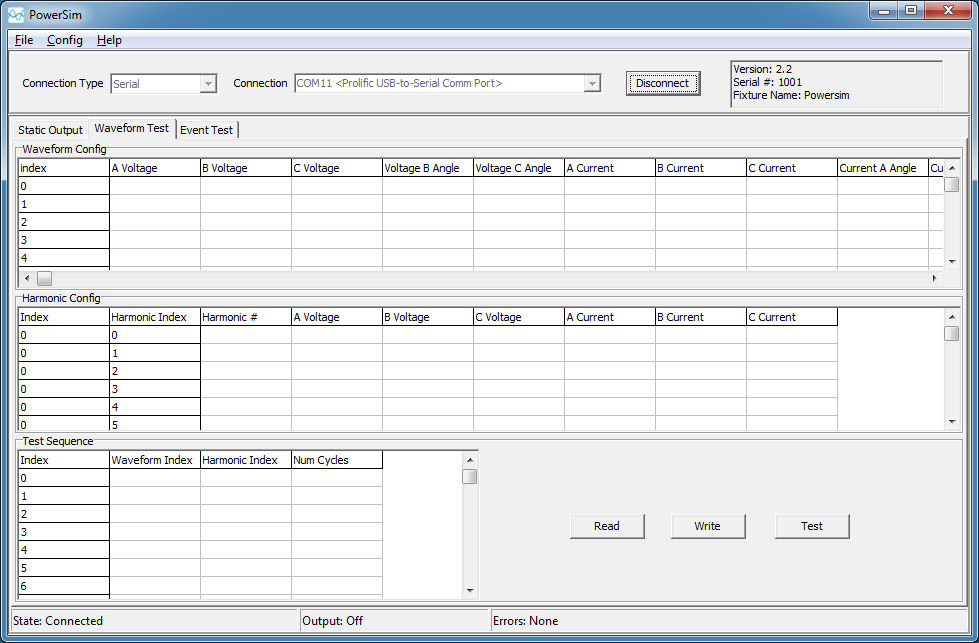The height and width of the screenshot is (643, 979).
Task: Click the Waveform Index header in Test Sequence
Action: click(x=155, y=460)
